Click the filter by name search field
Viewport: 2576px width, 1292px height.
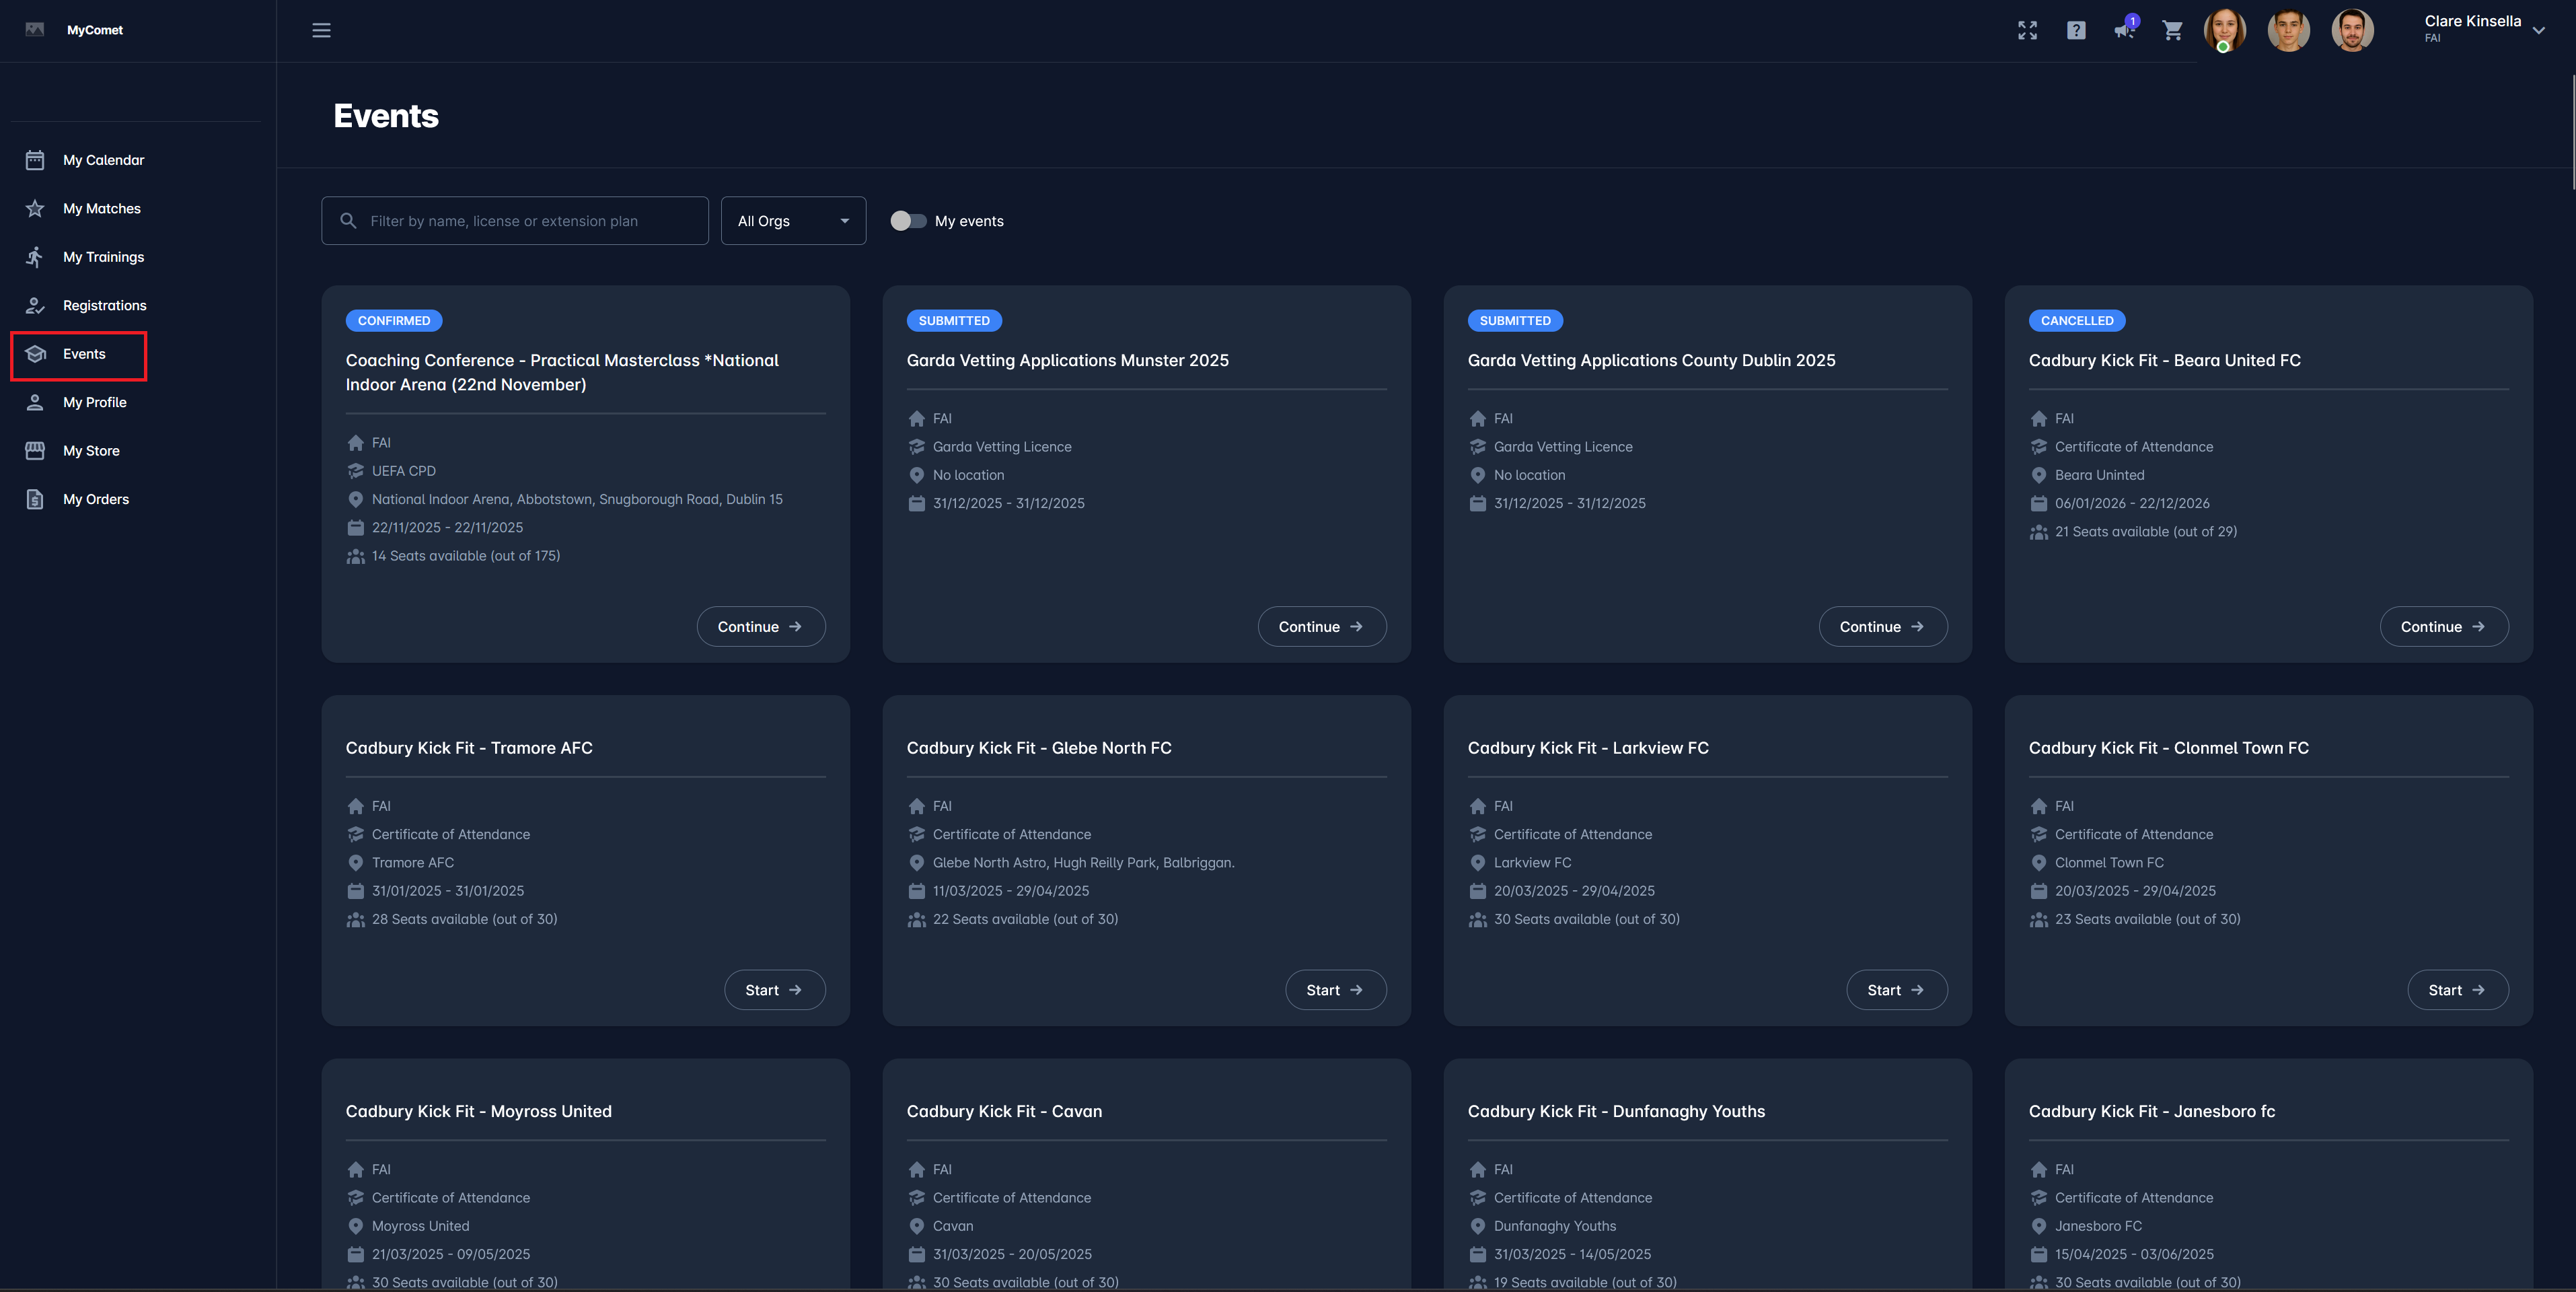pyautogui.click(x=515, y=221)
